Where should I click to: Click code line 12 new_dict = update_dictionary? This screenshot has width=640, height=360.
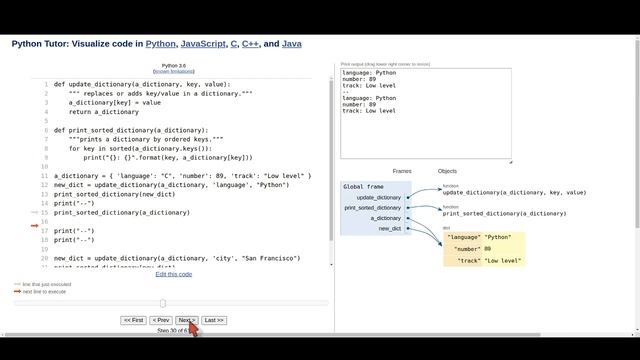[x=171, y=185]
